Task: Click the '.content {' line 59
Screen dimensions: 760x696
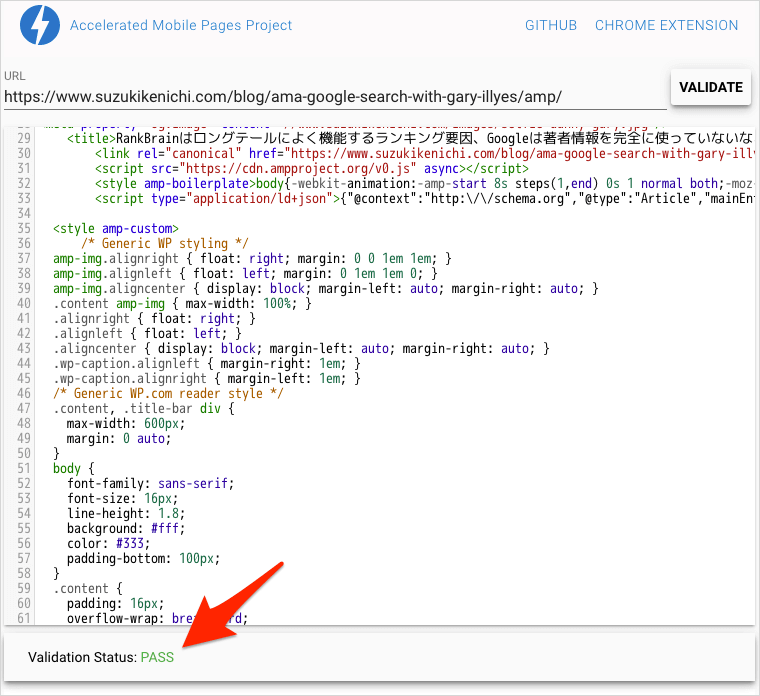Action: [x=88, y=589]
